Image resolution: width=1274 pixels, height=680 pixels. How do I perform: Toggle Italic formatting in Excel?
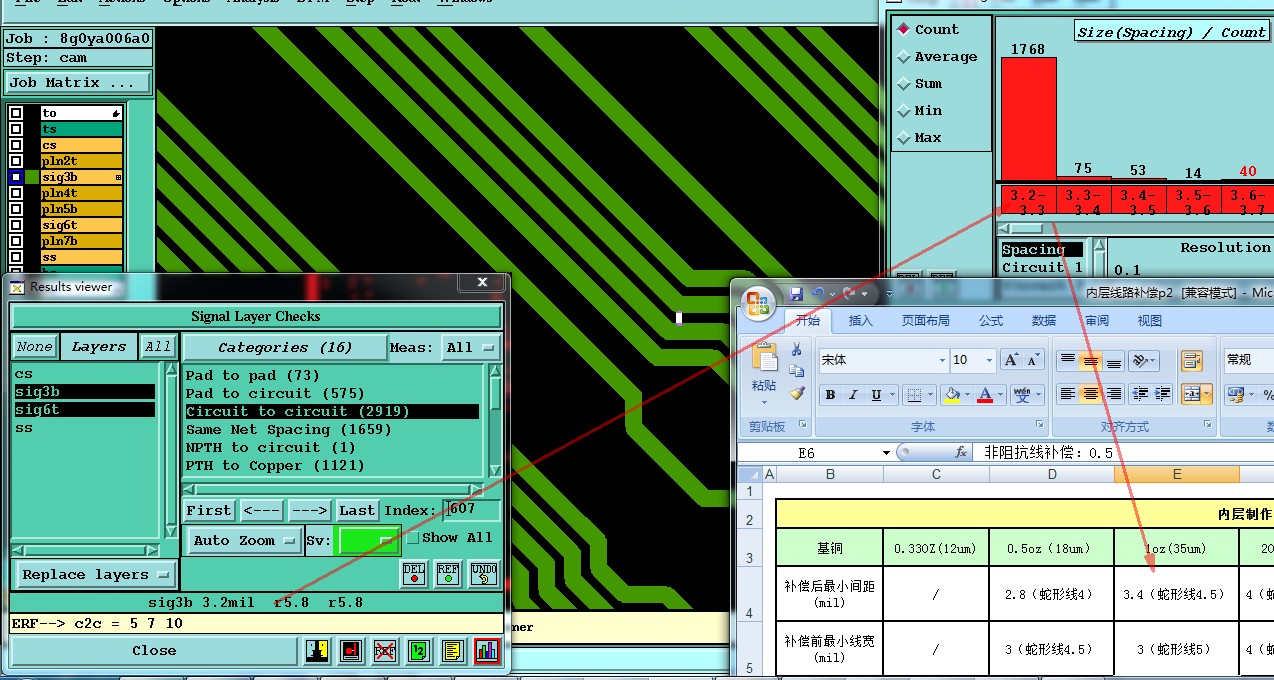(x=853, y=395)
